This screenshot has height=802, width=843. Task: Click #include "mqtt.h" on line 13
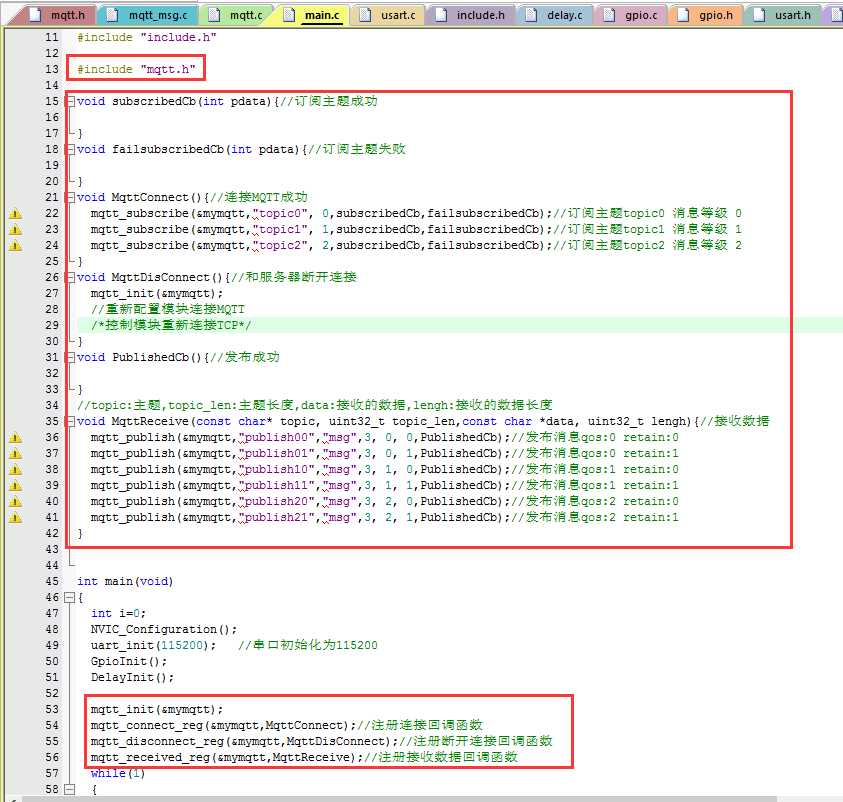pos(136,69)
